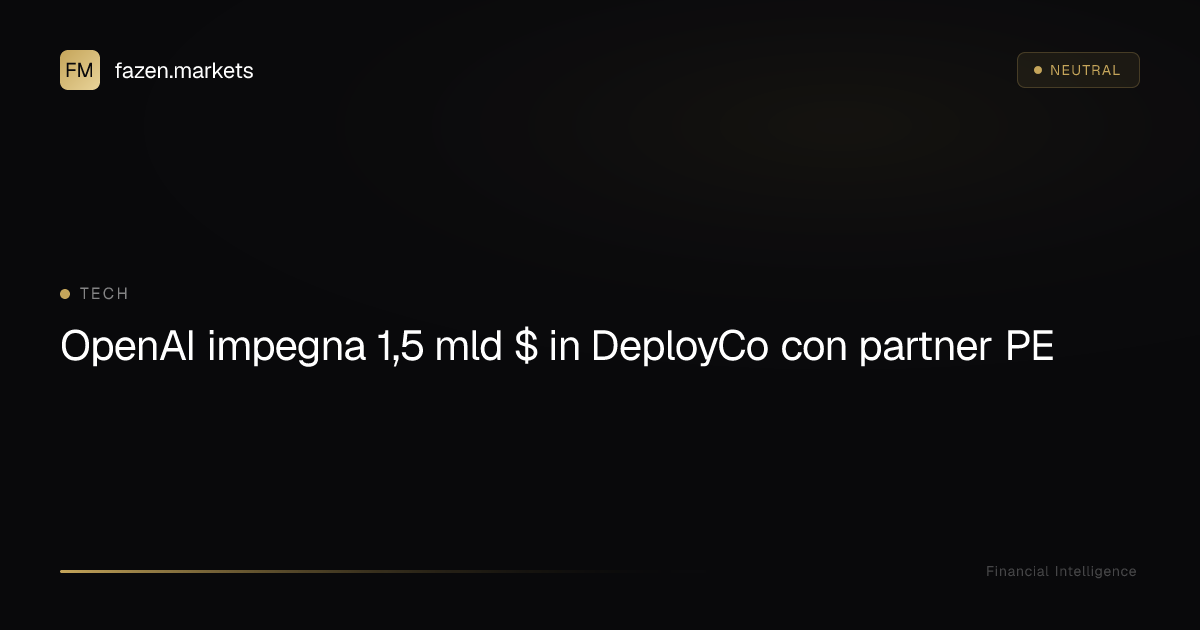Image resolution: width=1200 pixels, height=630 pixels.
Task: Open the OpenAI DeployCo headline
Action: tap(557, 347)
